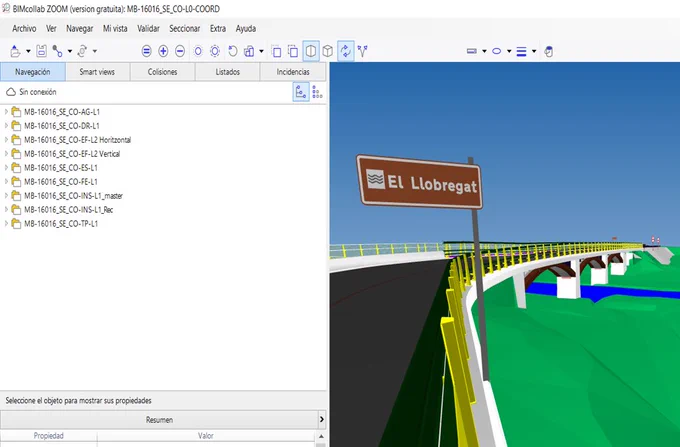680x447 pixels.
Task: Click the building view presets icon
Action: (249, 51)
